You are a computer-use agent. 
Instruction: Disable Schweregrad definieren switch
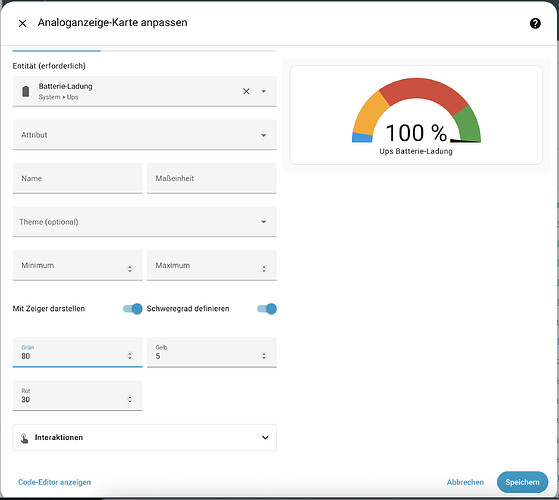pyautogui.click(x=267, y=309)
